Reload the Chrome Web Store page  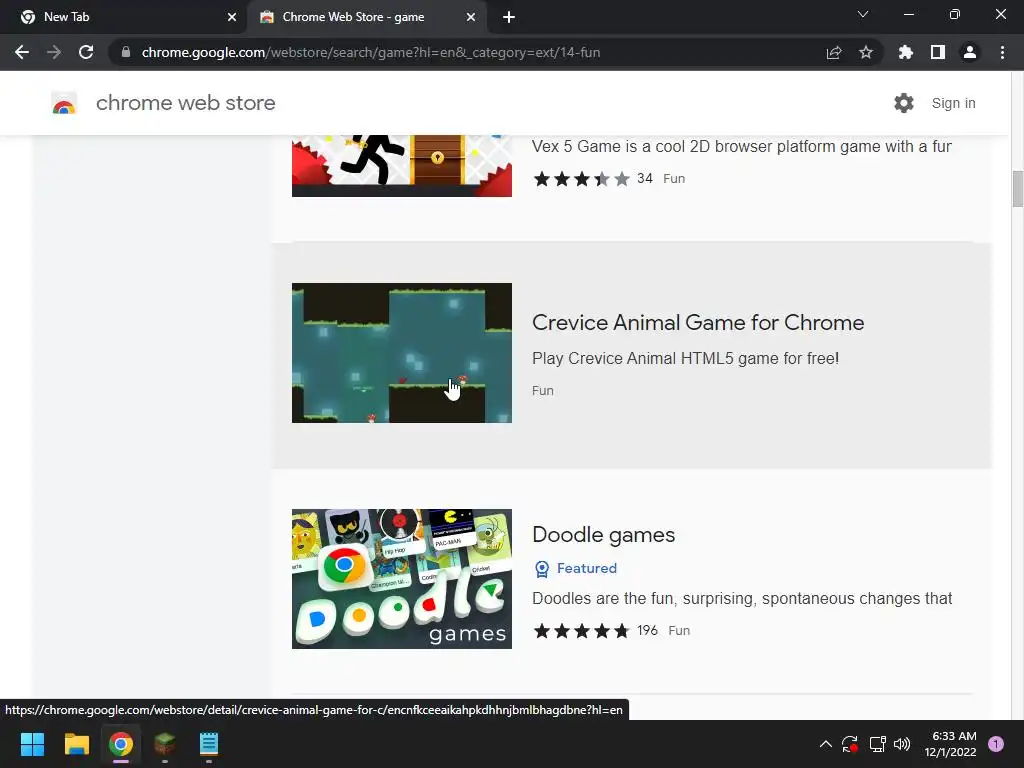(x=86, y=52)
